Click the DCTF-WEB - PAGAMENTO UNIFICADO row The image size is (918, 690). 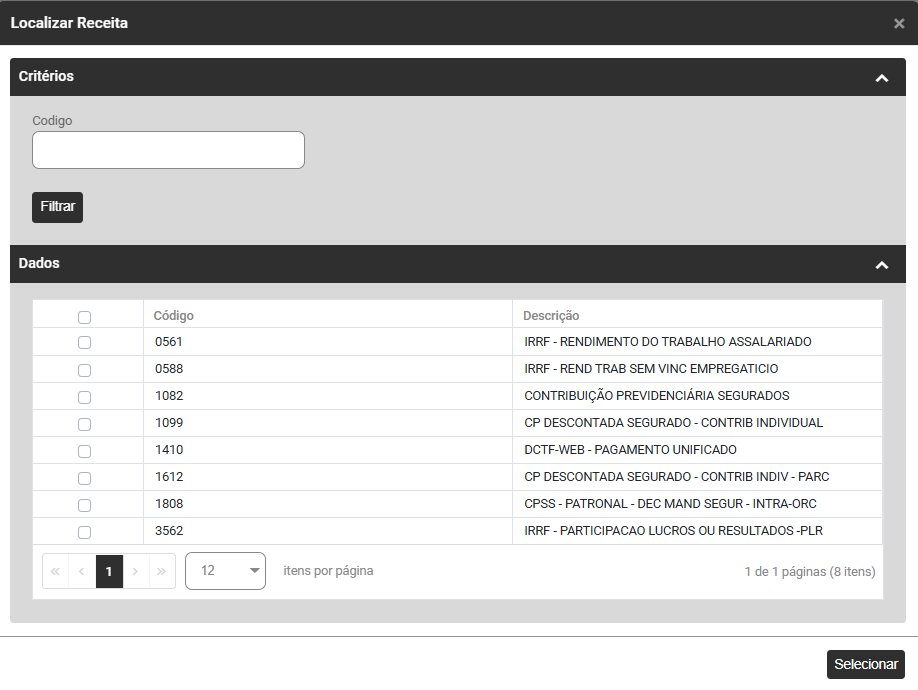(630, 450)
